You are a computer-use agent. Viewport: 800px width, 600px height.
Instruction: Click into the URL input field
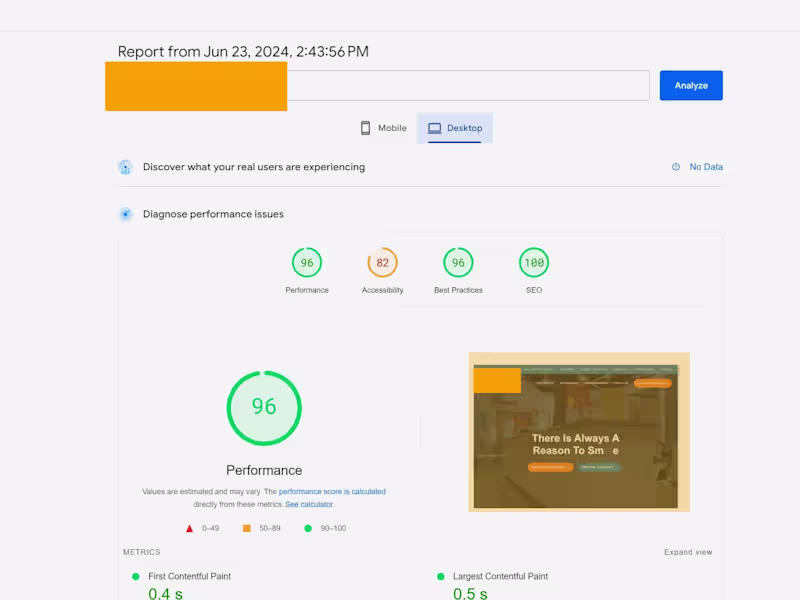click(x=378, y=85)
